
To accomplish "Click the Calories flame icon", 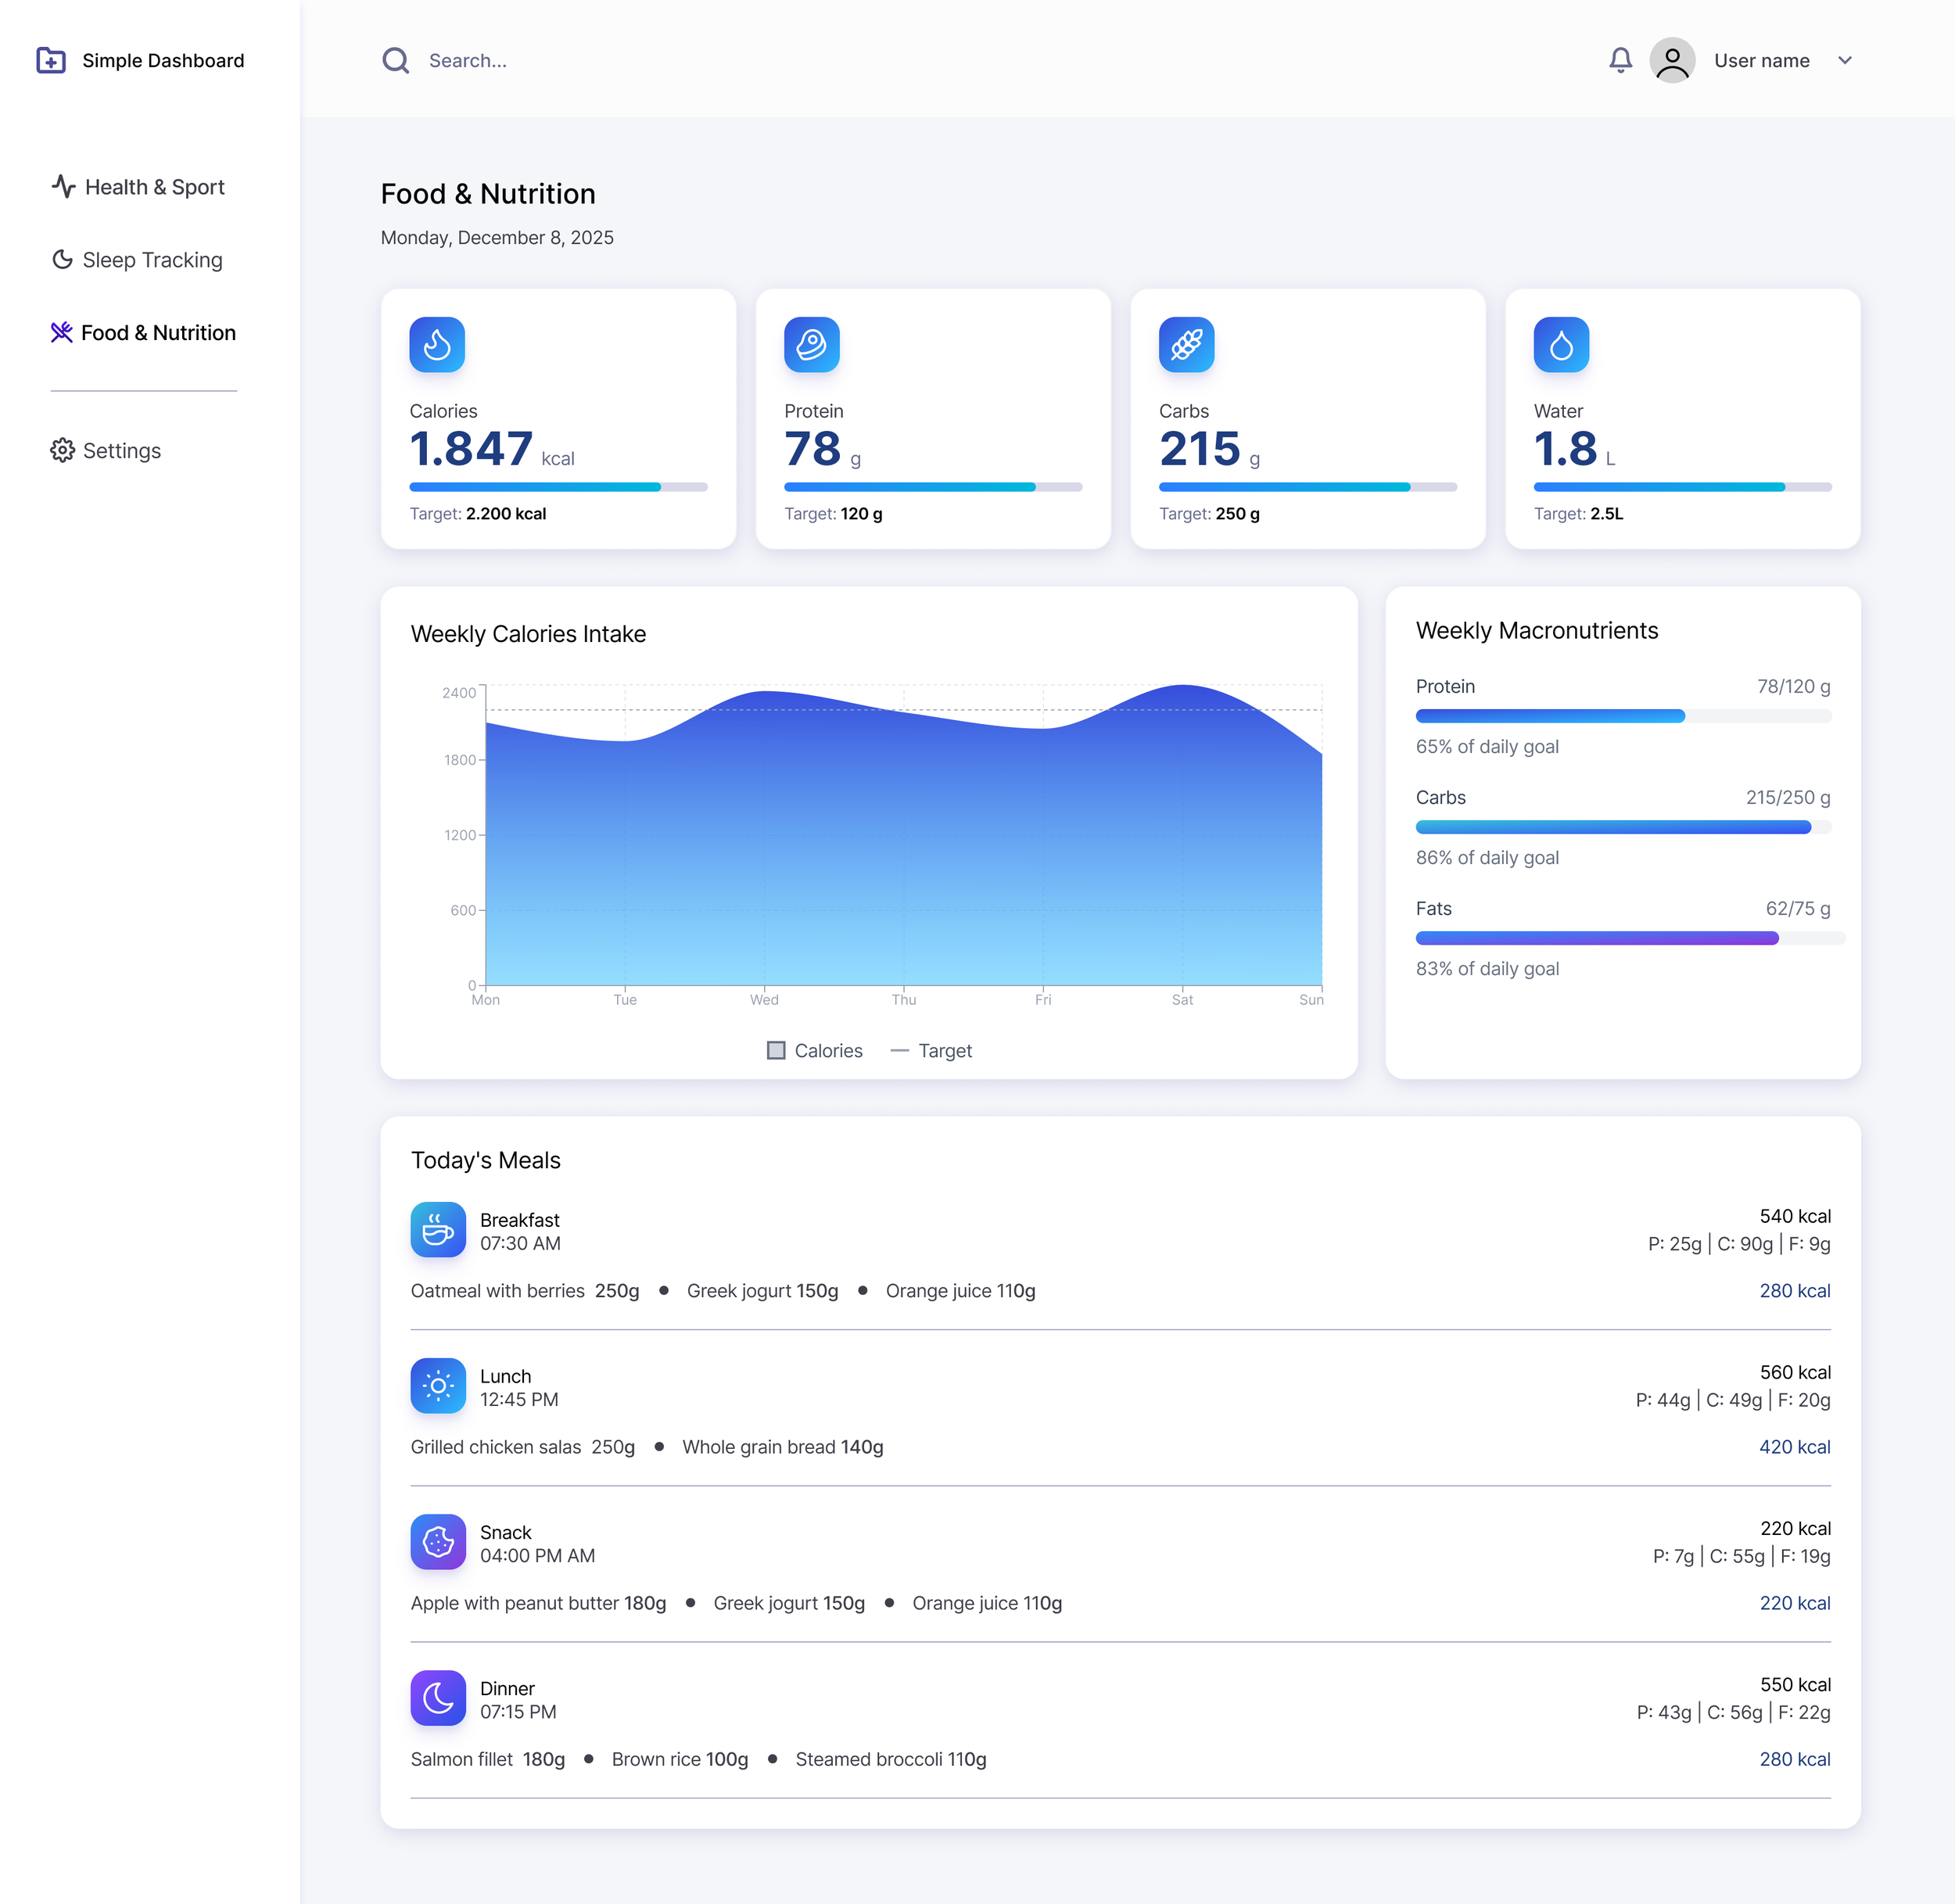I will tap(437, 345).
